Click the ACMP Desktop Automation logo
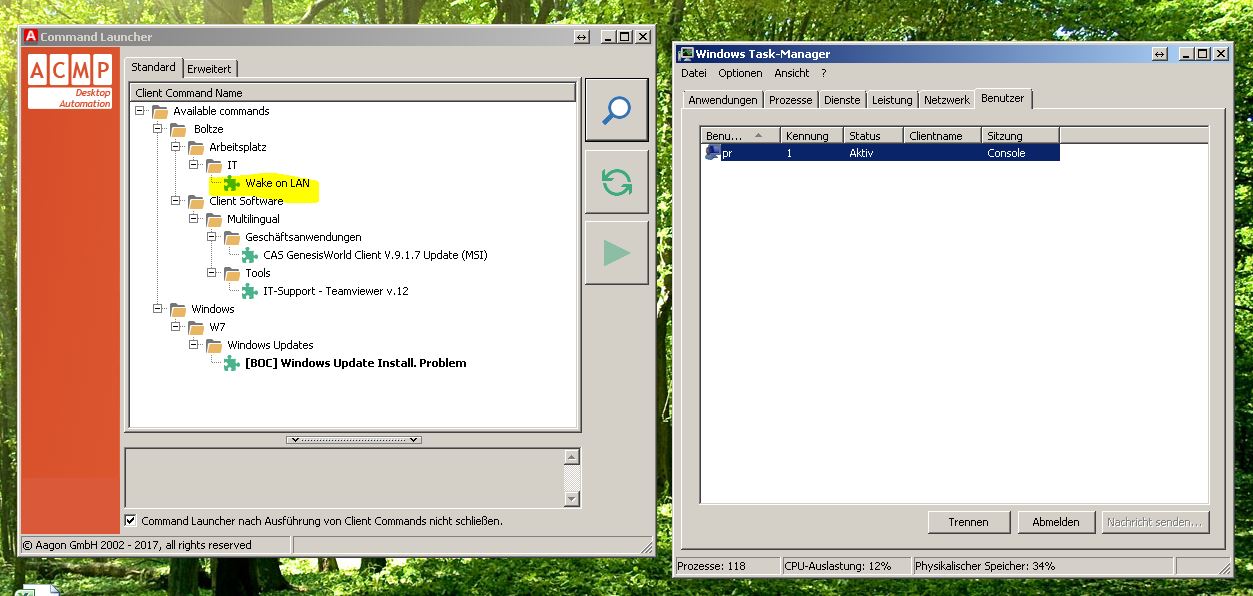Viewport: 1253px width, 596px height. [x=69, y=80]
